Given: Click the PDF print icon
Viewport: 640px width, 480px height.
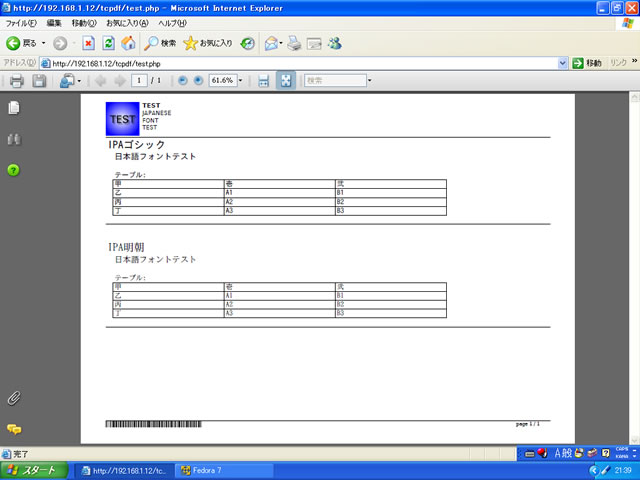Looking at the screenshot, I should (16, 80).
